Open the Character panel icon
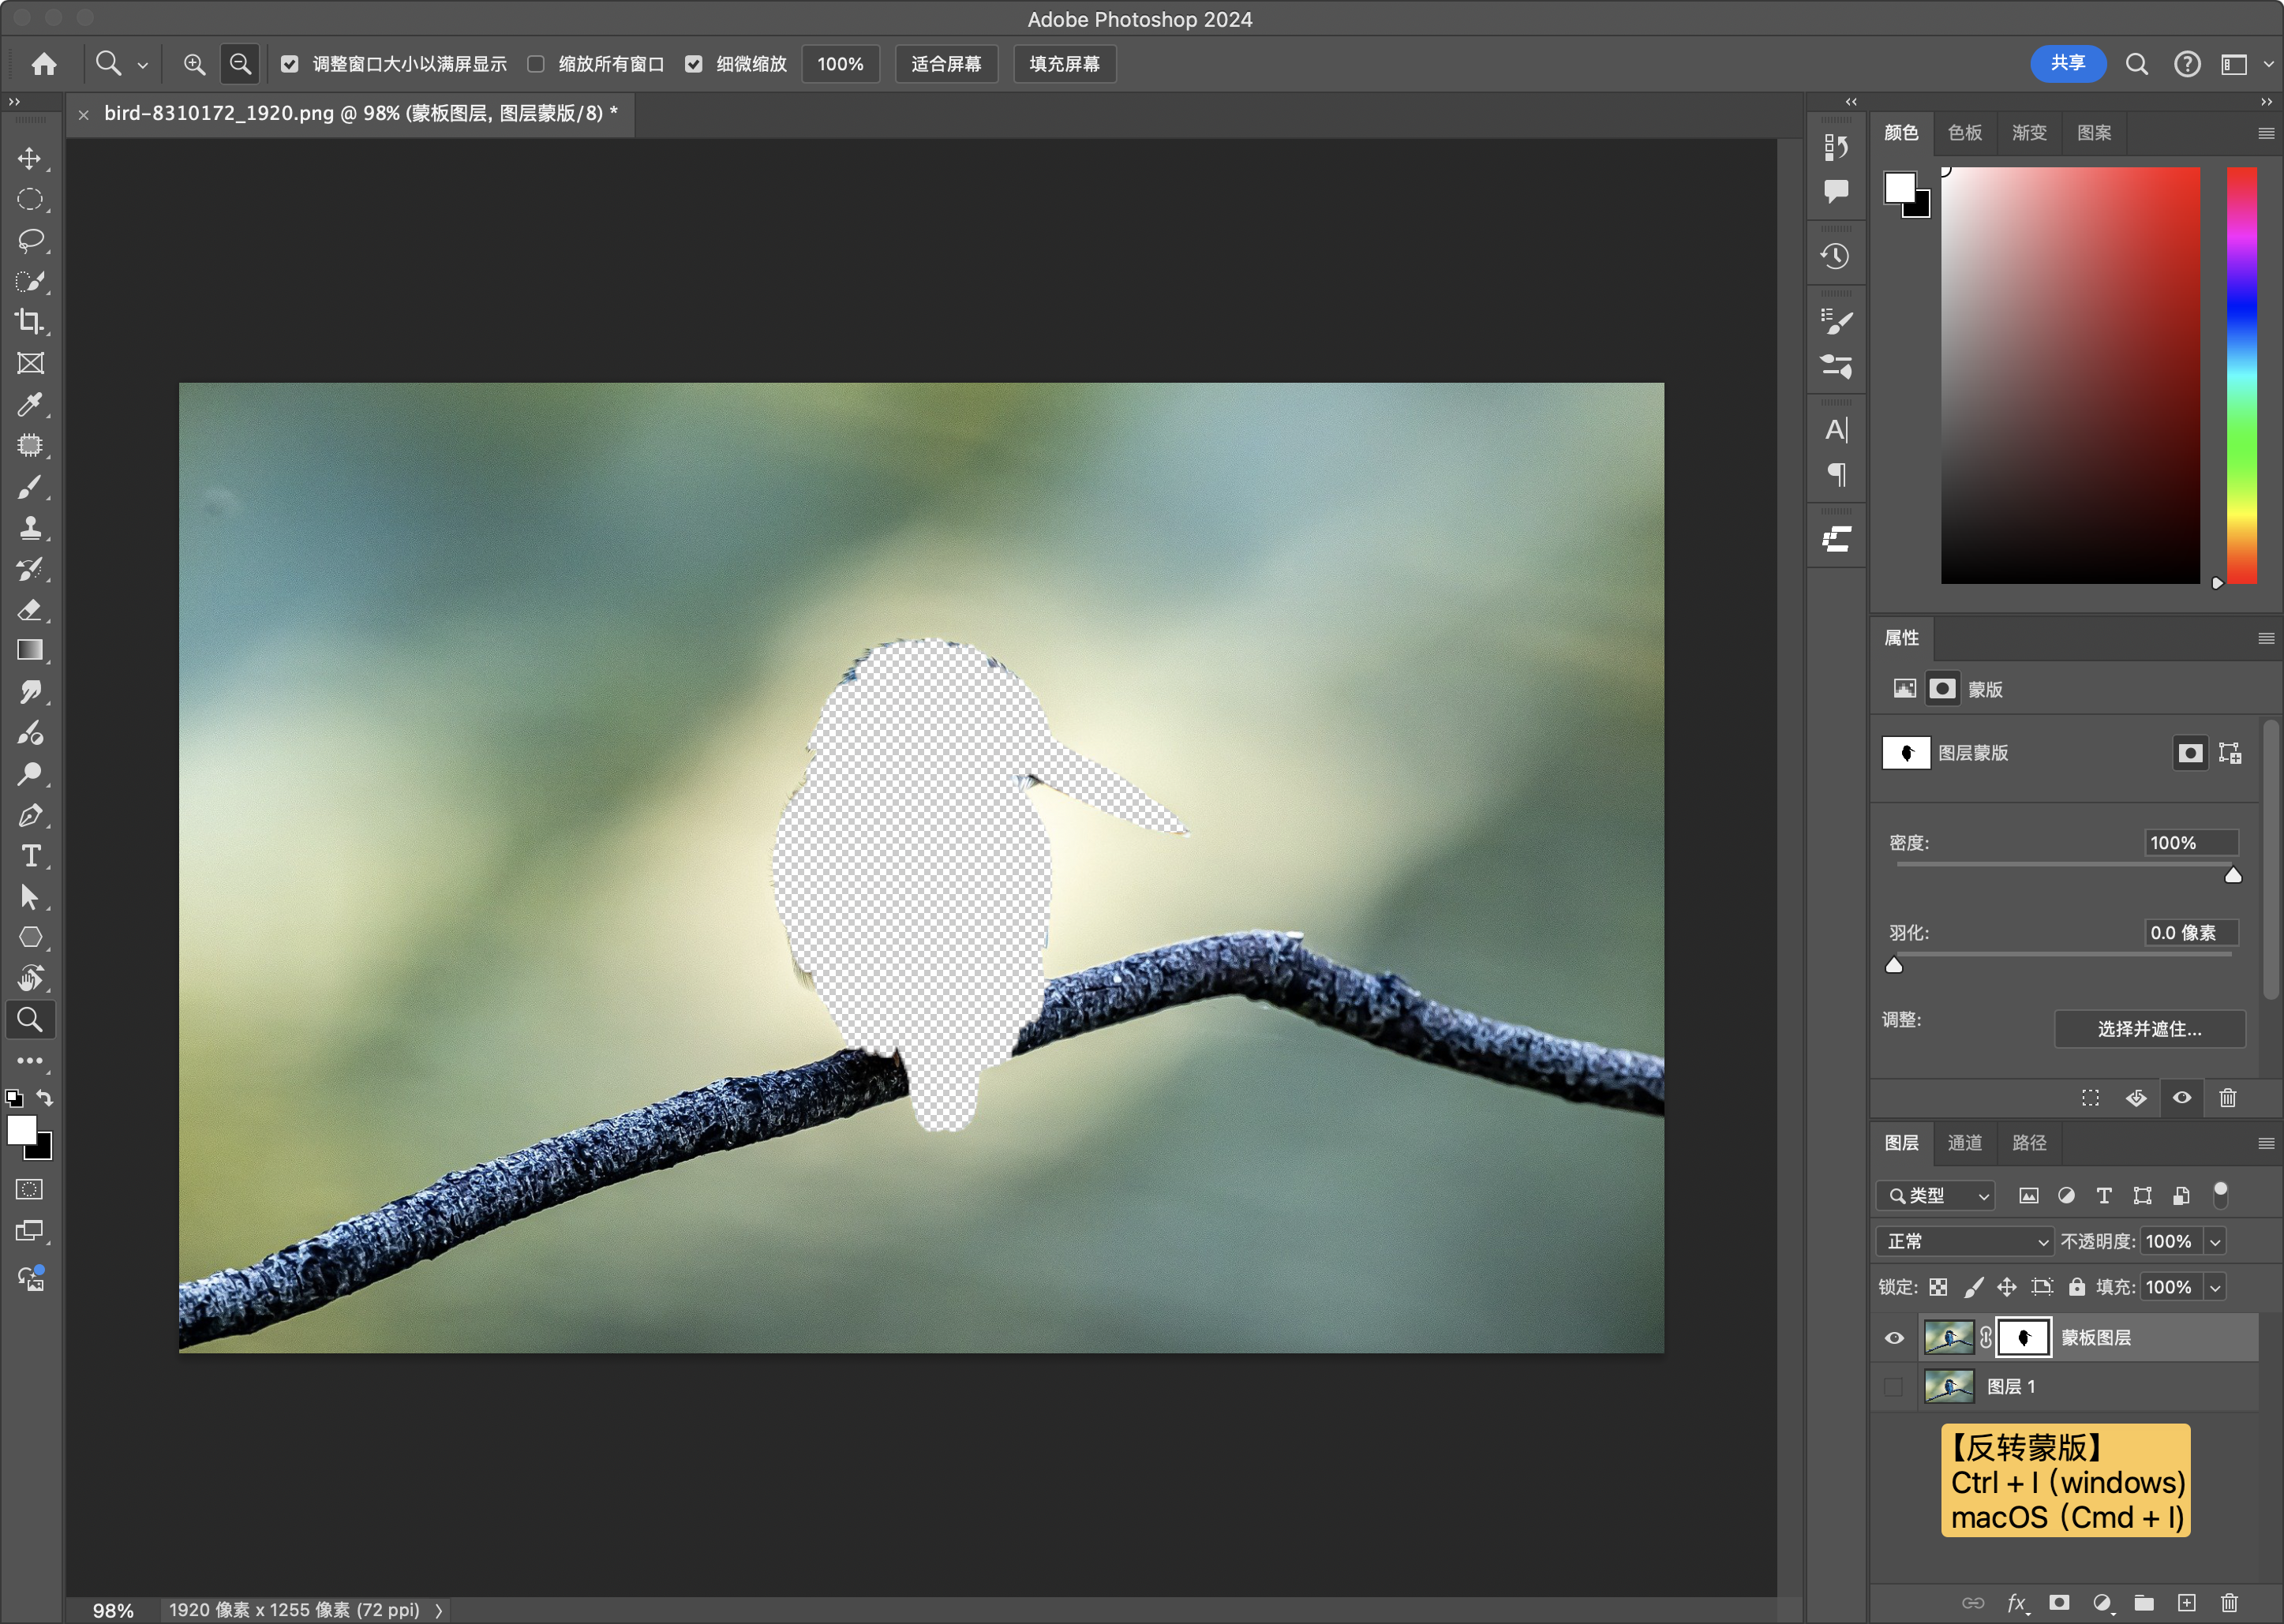The height and width of the screenshot is (1624, 2284). [1835, 430]
